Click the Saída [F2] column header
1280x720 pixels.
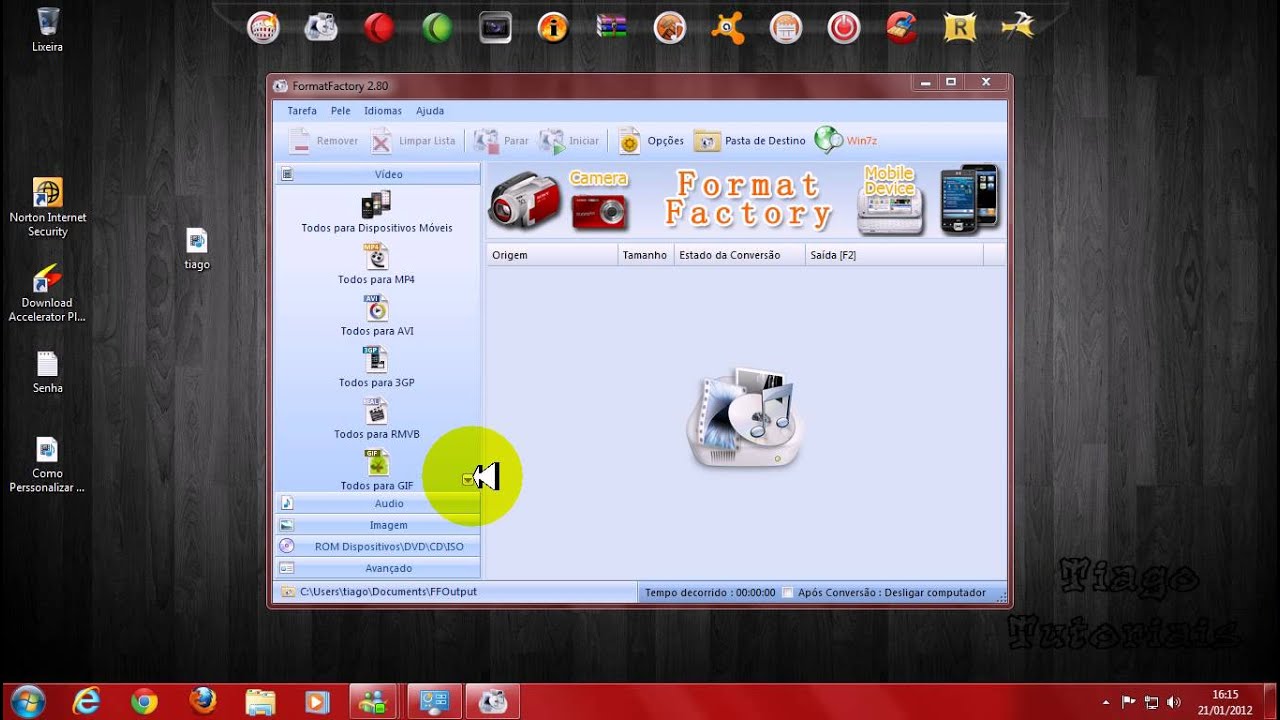894,255
